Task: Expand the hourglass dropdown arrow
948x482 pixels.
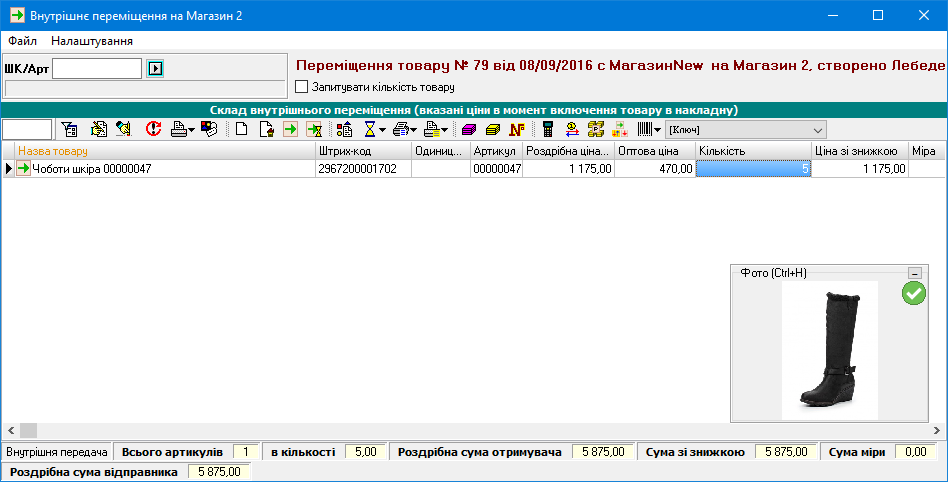Action: [x=382, y=130]
